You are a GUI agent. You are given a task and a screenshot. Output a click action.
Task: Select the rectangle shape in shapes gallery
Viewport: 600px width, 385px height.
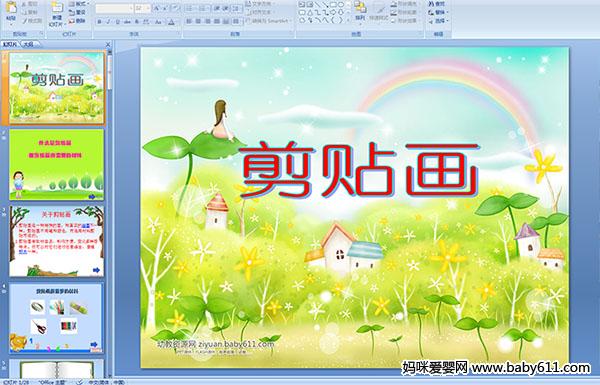[334, 5]
